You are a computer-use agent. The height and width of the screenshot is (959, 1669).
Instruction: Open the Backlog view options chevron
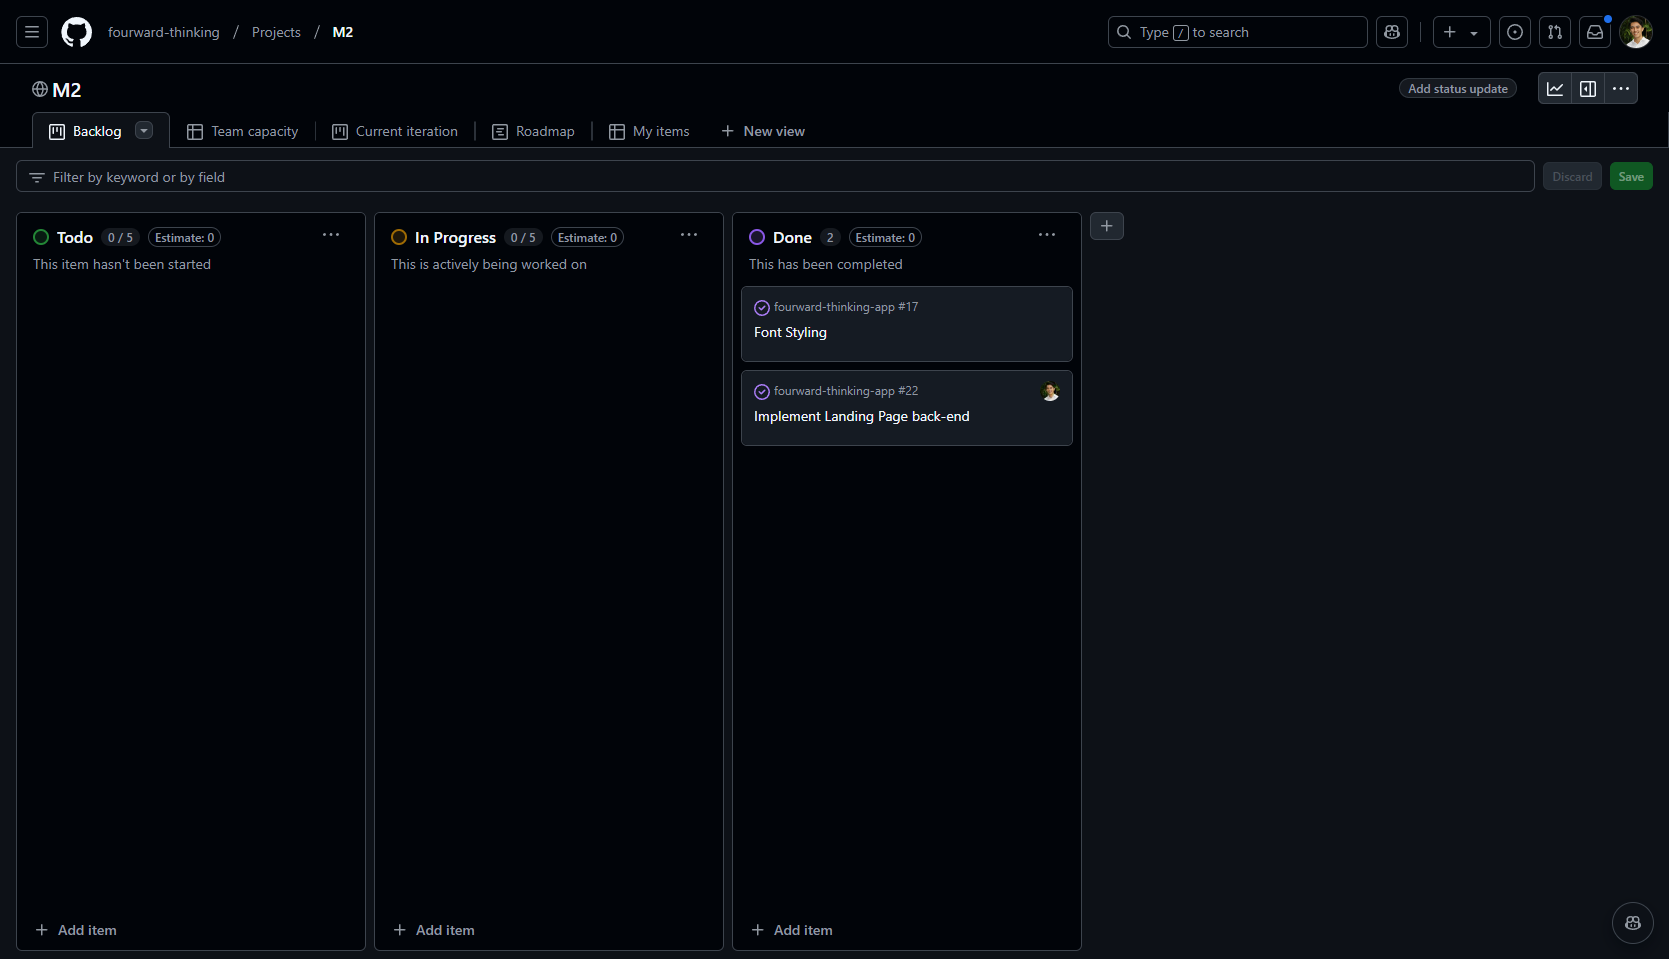pos(143,130)
